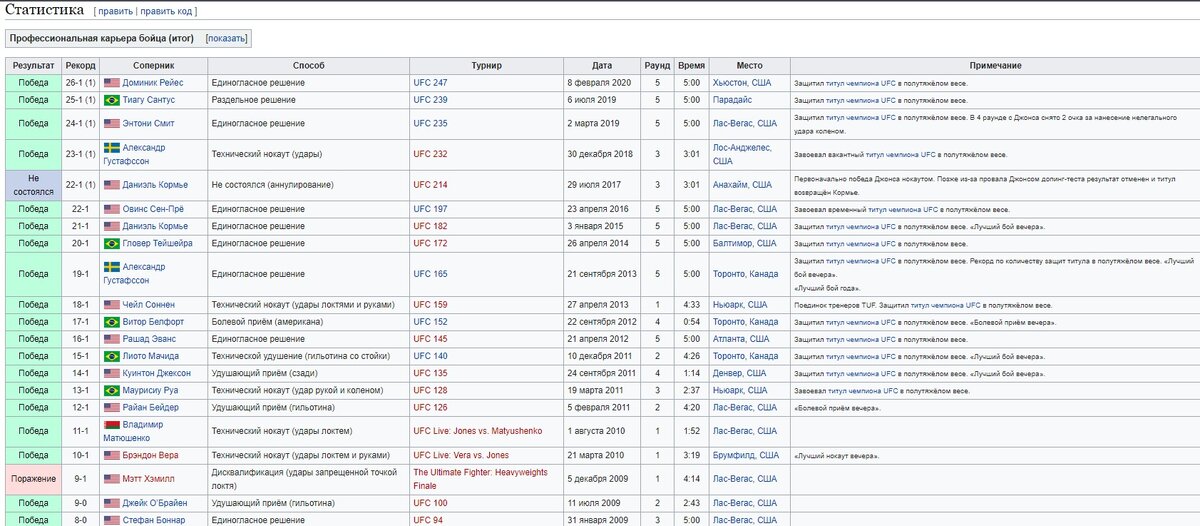1200x526 pixels.
Task: Open the Атланта, США location link
Action: pyautogui.click(x=741, y=339)
